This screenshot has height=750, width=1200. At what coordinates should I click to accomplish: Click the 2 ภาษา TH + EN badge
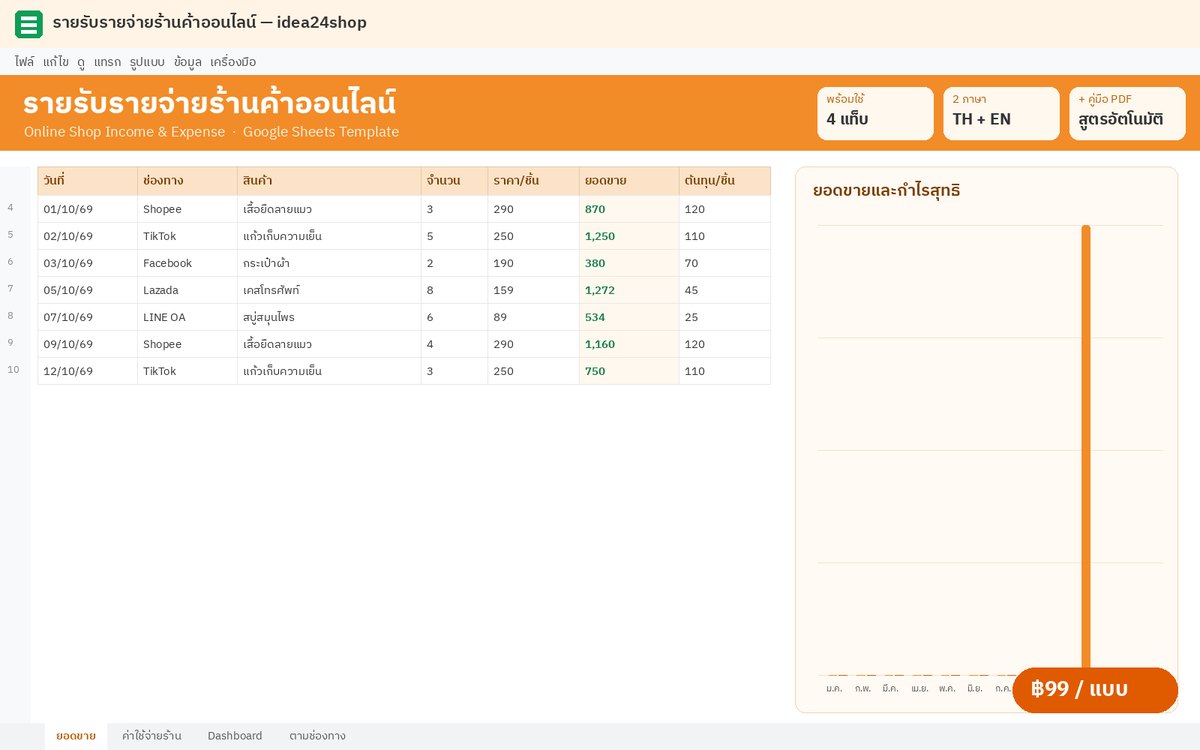tap(1001, 113)
